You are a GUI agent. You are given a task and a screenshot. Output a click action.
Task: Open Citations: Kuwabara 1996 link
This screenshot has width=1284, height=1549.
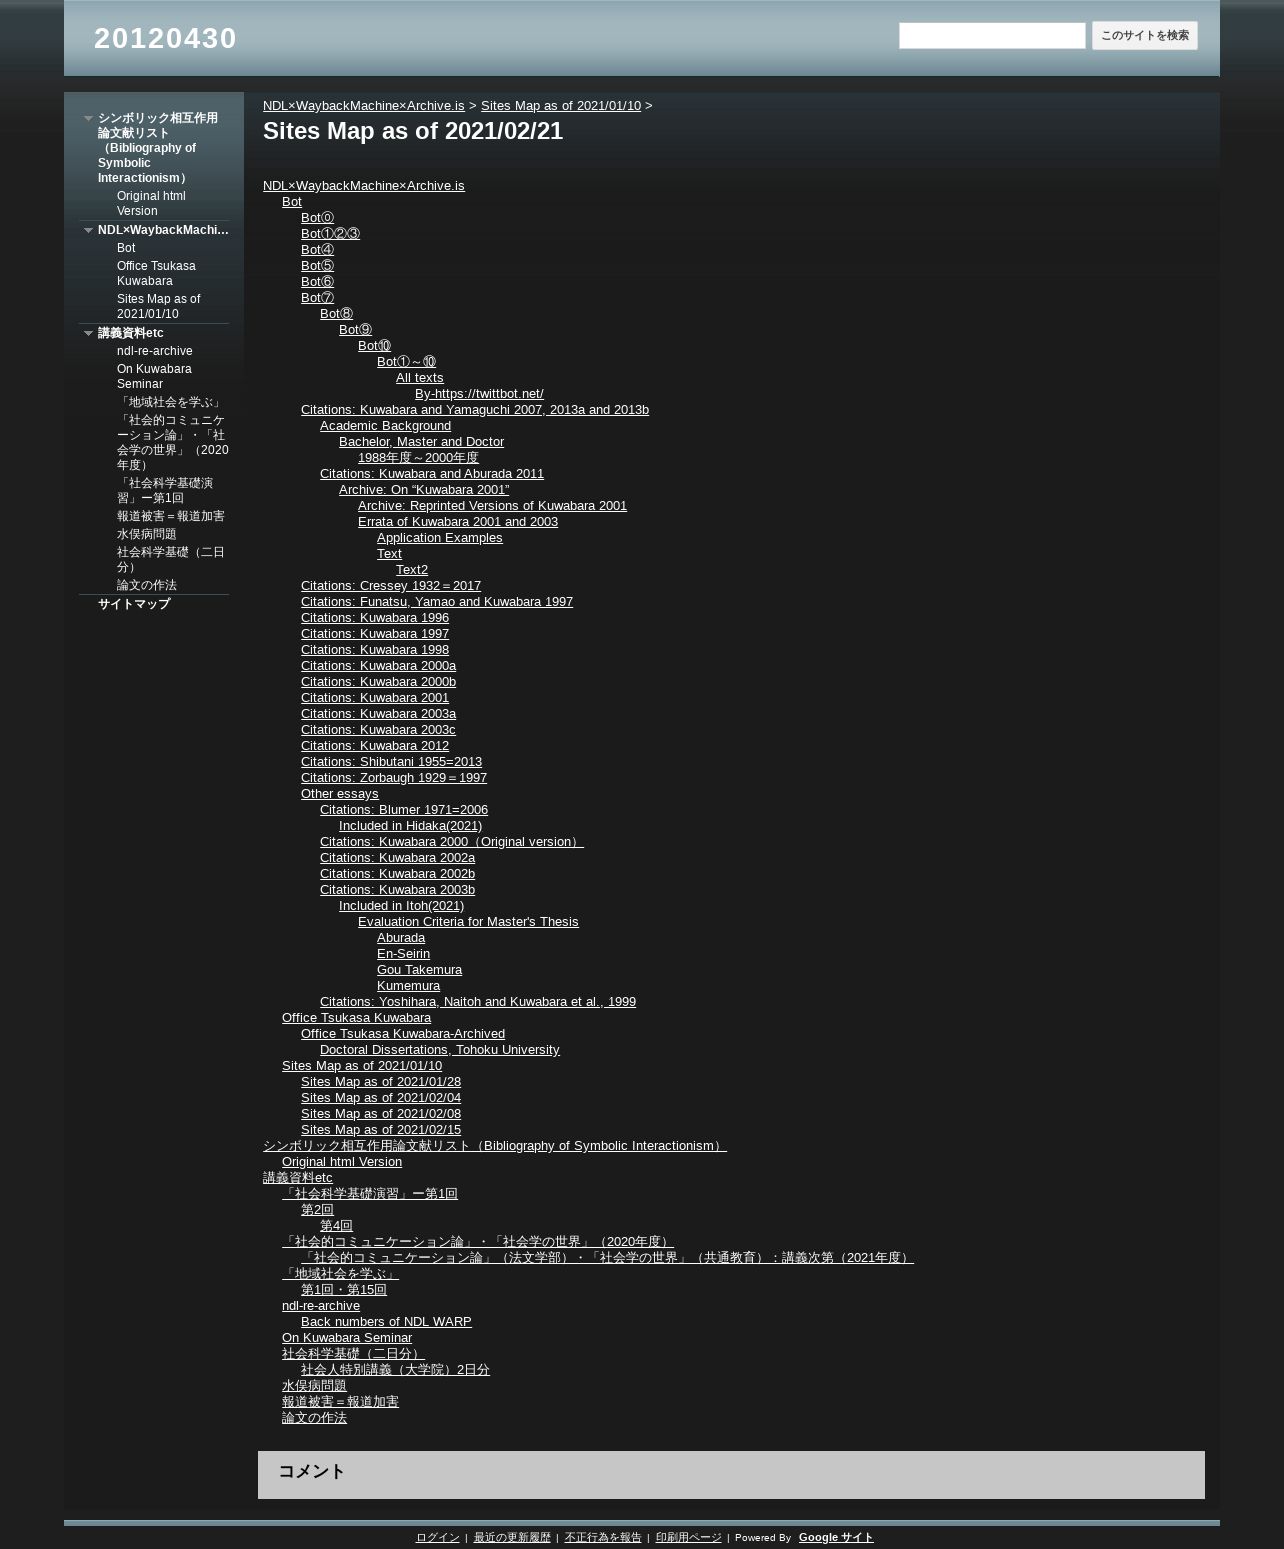375,617
